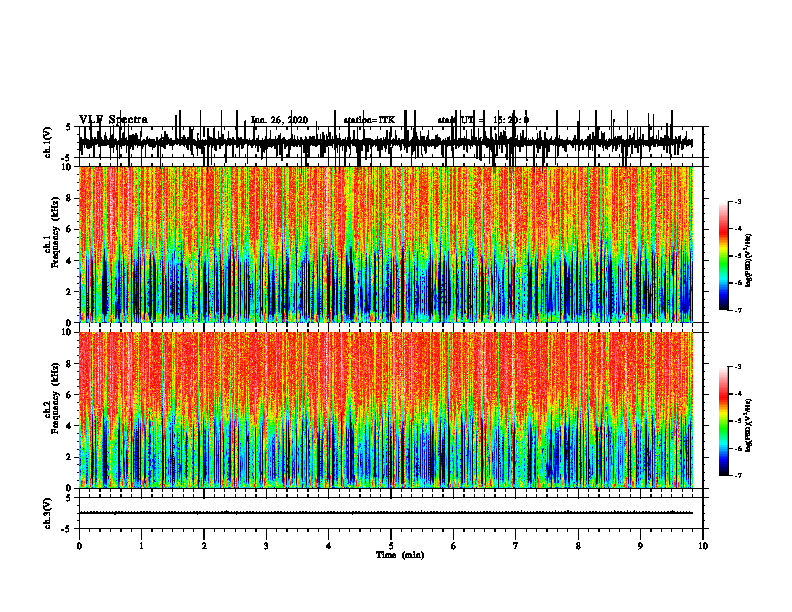The image size is (792, 612).
Task: Click the ch.2 colorbar log(PSD) unit label
Action: 748,425
